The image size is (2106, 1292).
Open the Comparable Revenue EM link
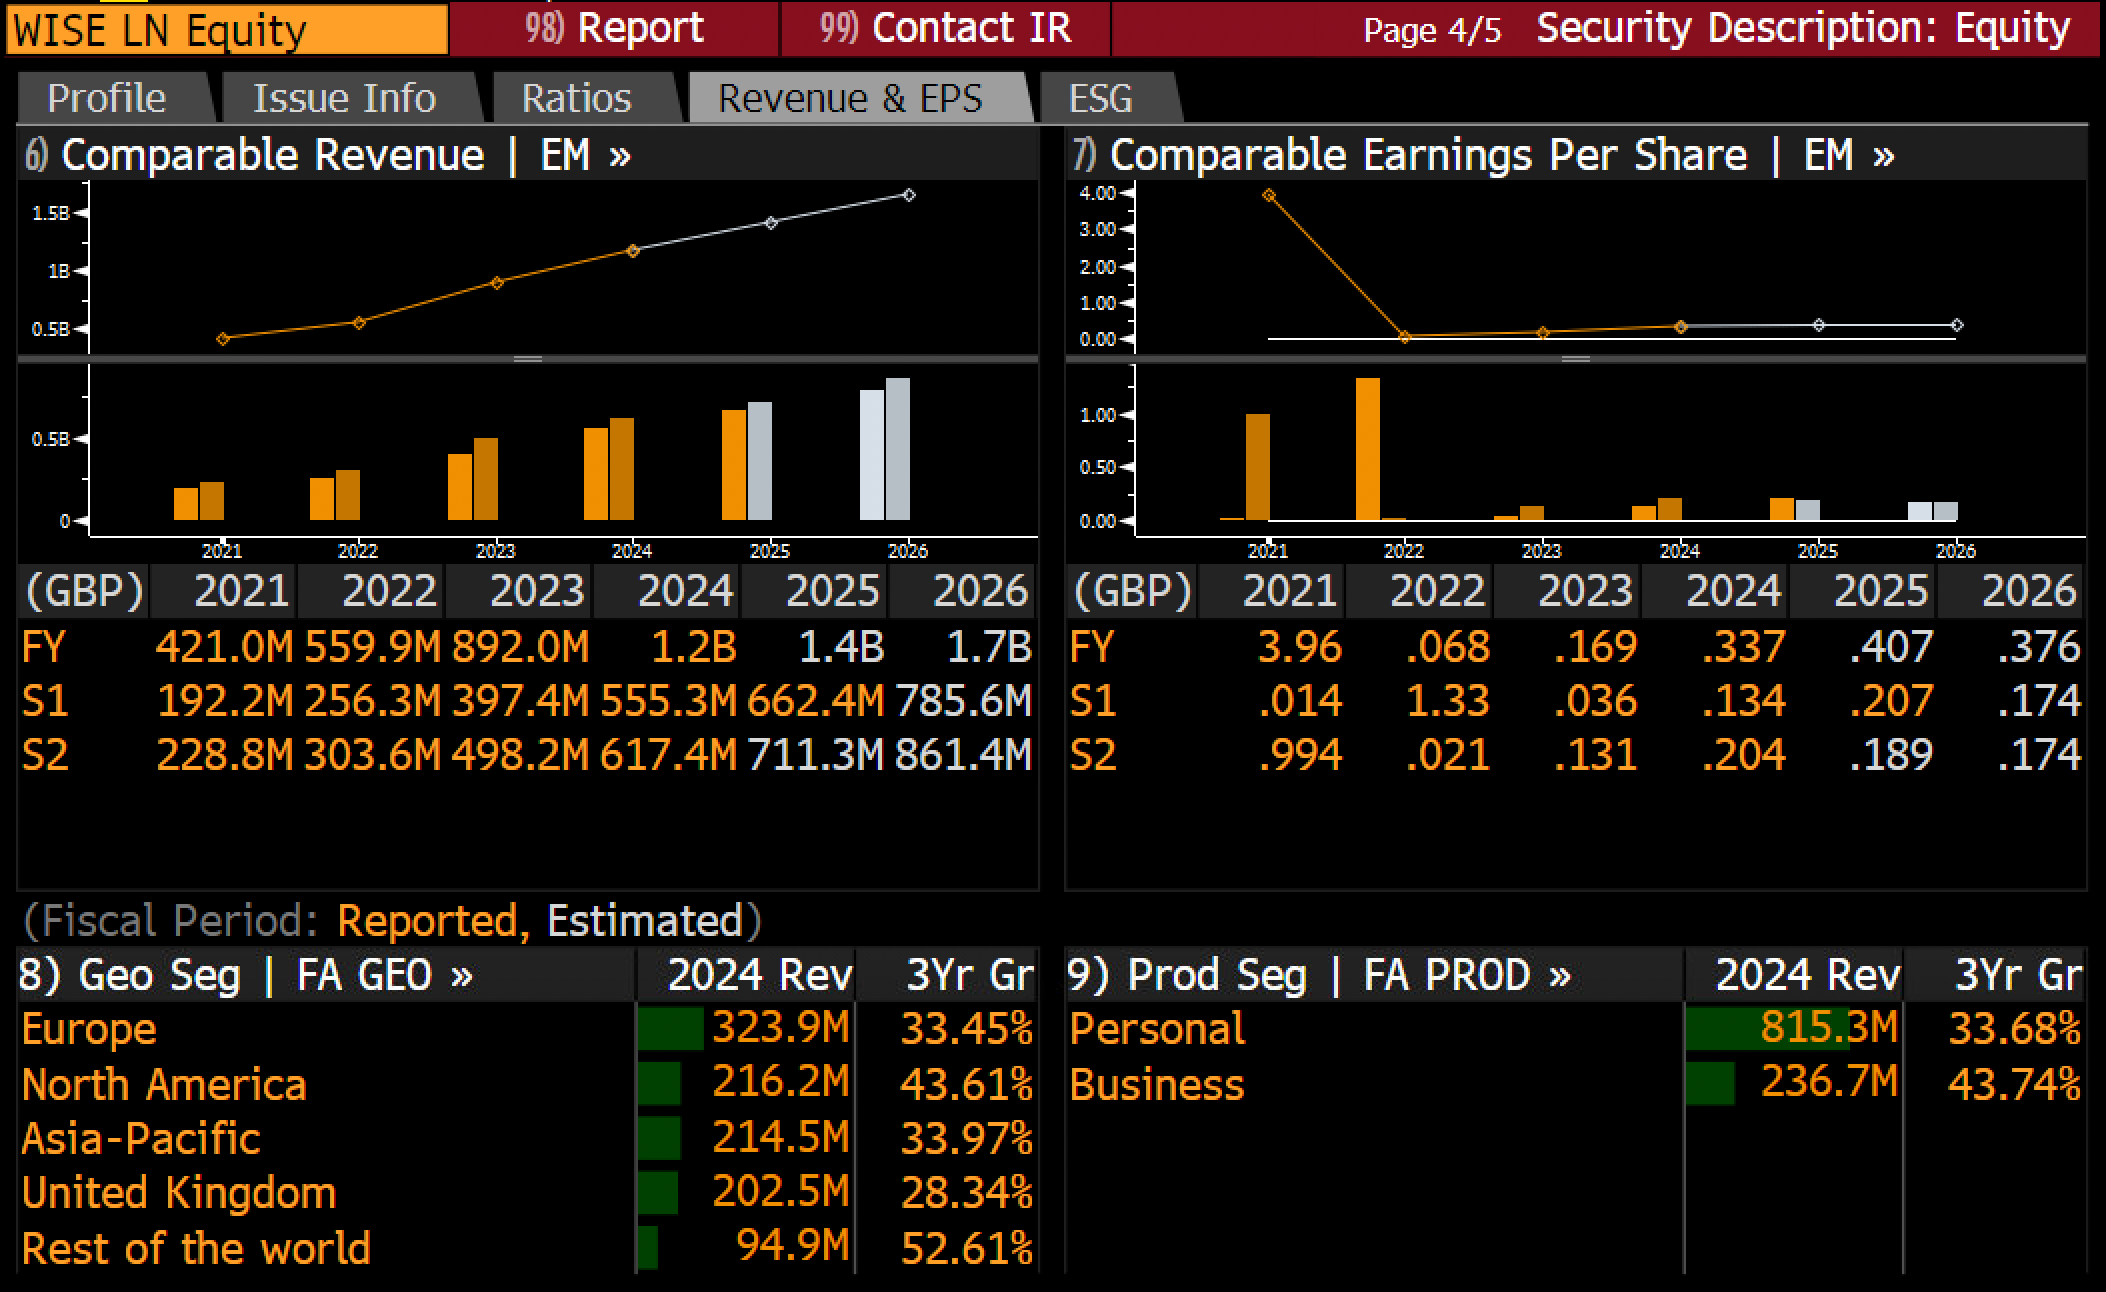pyautogui.click(x=329, y=155)
